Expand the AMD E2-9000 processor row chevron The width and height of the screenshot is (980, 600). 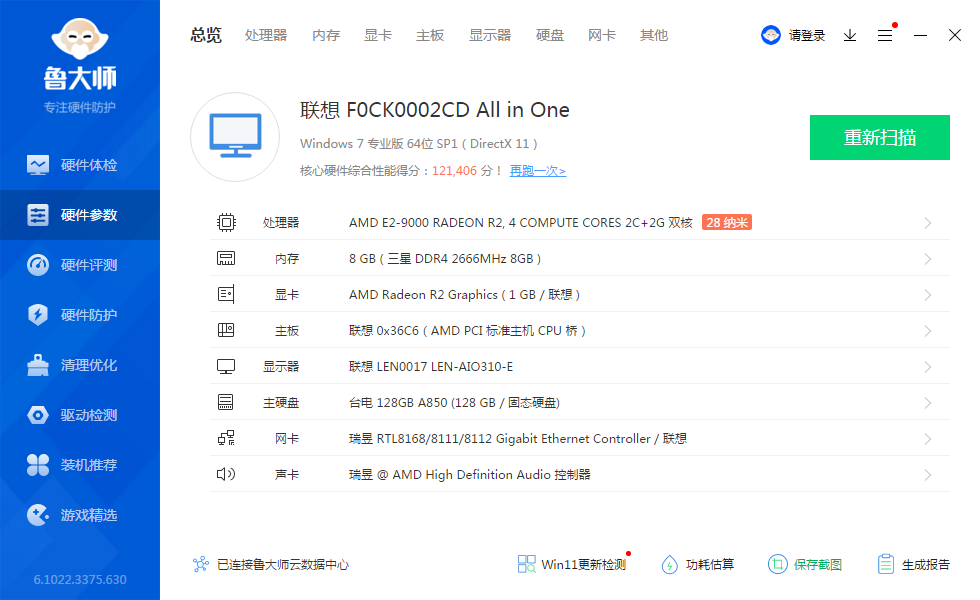coord(928,223)
